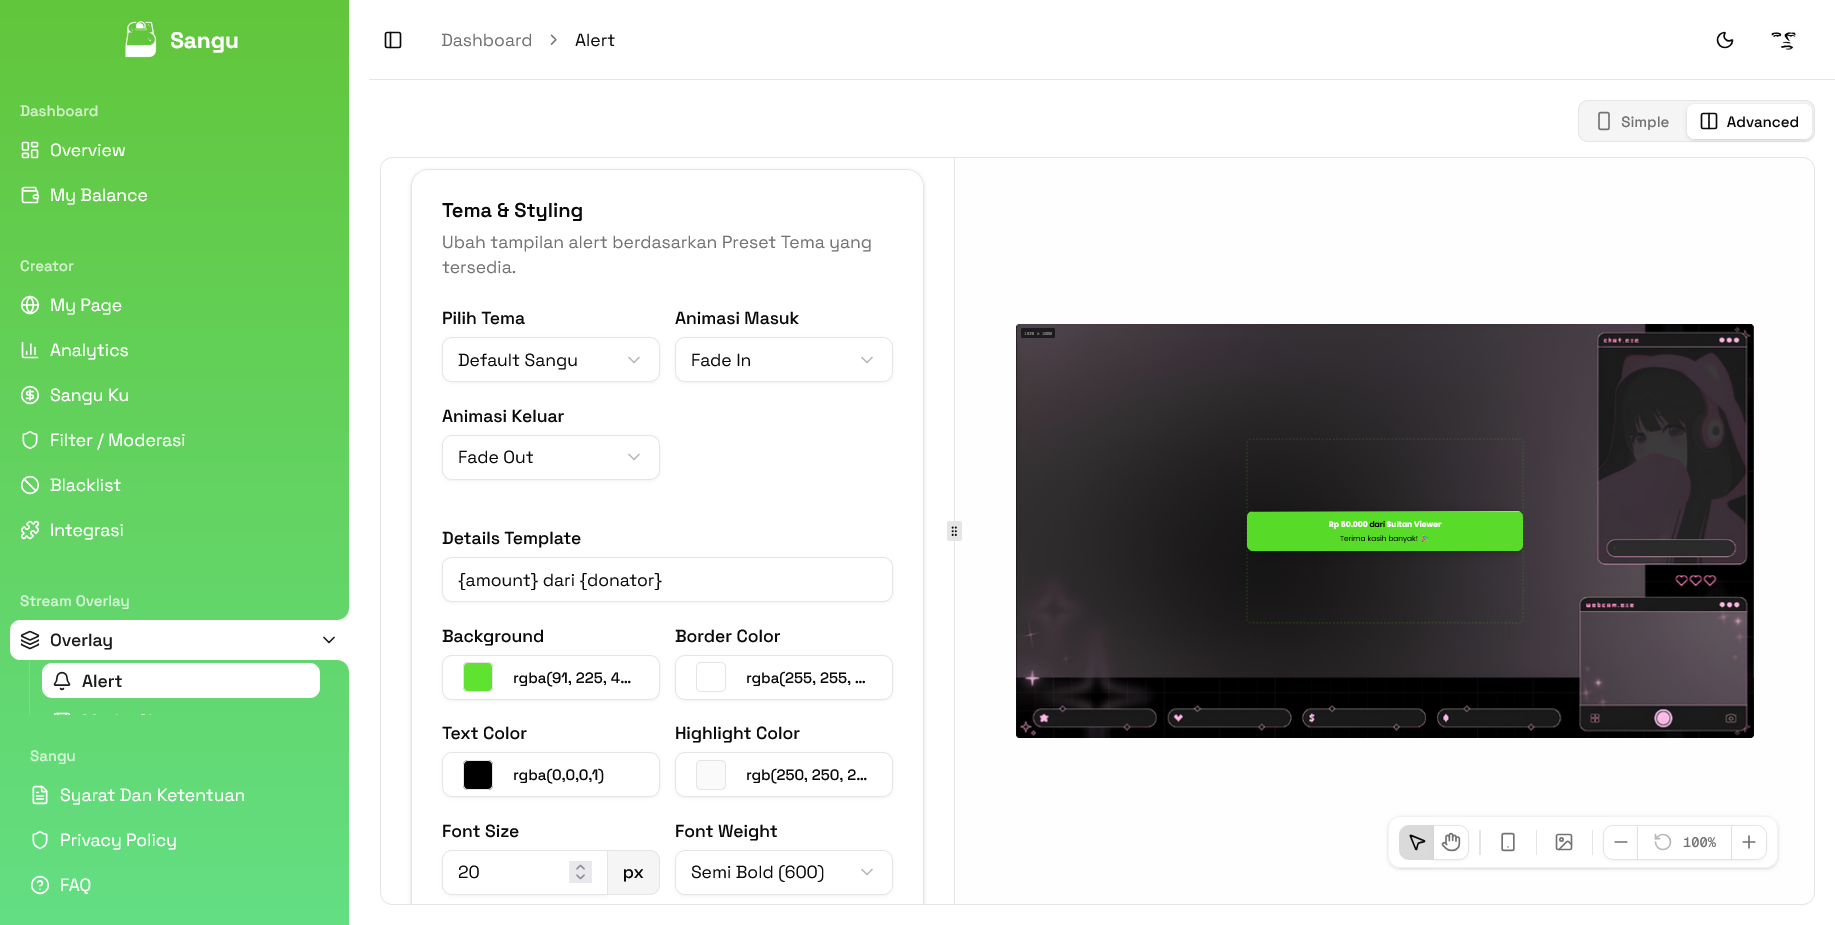This screenshot has width=1835, height=925.
Task: Open the Animasi Keluar dropdown
Action: tap(551, 457)
